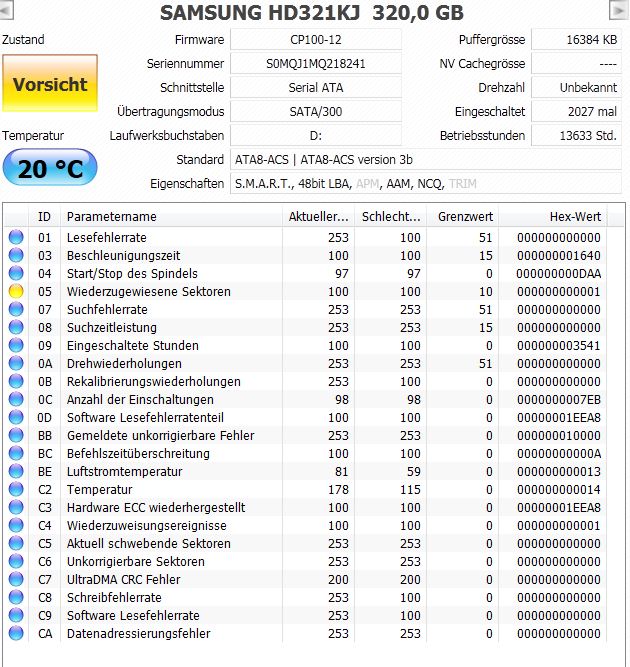Click the Eingeschaltet value 2027 mal
The height and width of the screenshot is (667, 630).
[x=576, y=111]
